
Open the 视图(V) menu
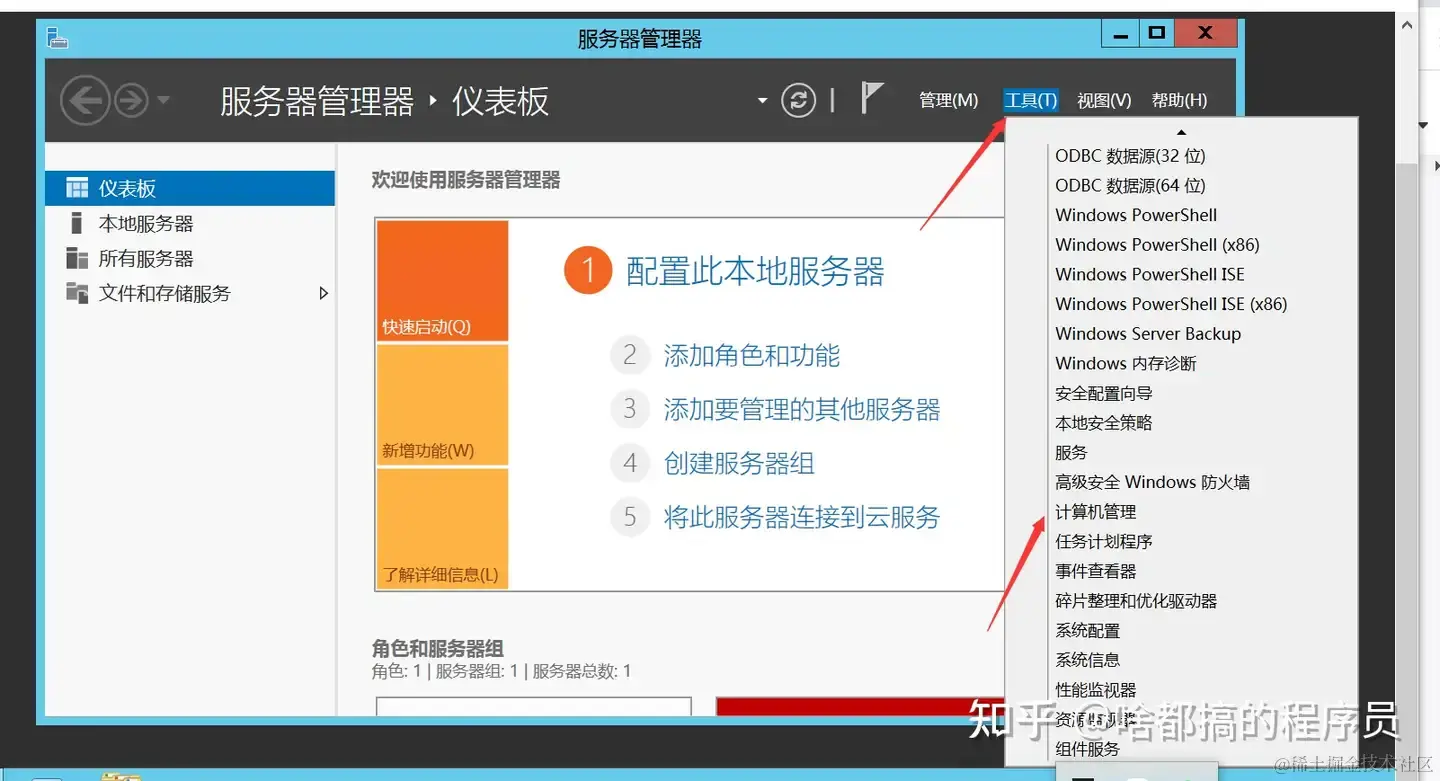pyautogui.click(x=1104, y=100)
